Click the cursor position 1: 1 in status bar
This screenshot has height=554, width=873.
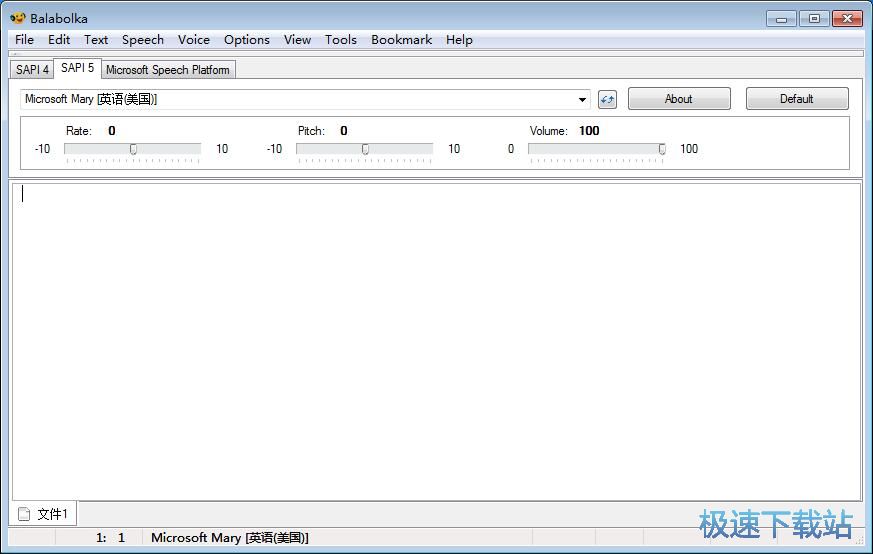click(110, 537)
